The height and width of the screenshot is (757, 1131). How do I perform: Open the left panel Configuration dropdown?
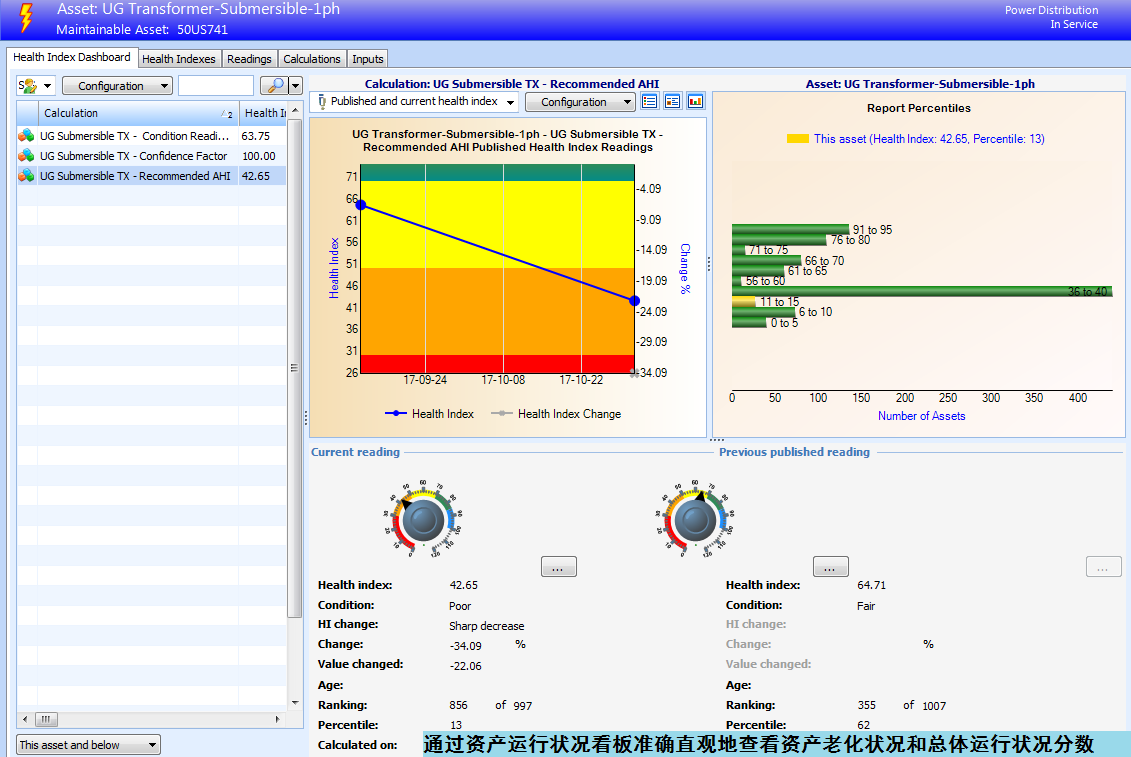click(x=117, y=86)
